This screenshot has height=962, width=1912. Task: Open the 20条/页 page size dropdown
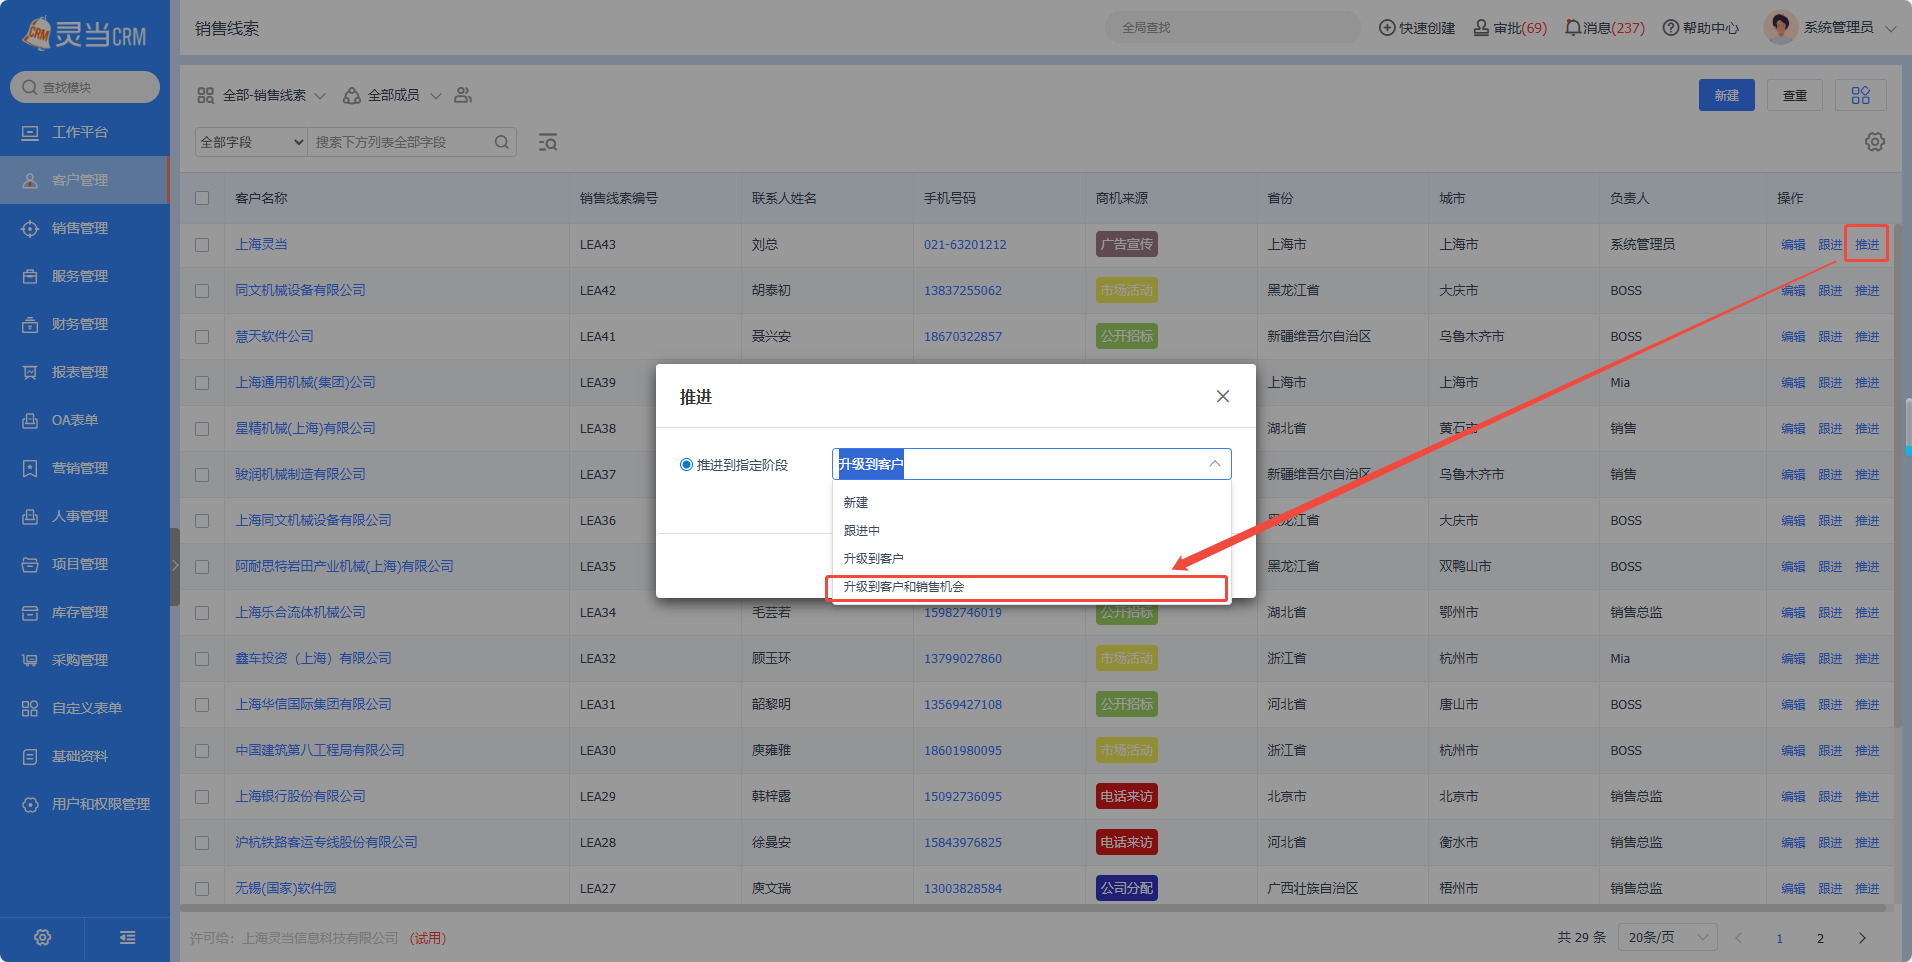pyautogui.click(x=1667, y=937)
